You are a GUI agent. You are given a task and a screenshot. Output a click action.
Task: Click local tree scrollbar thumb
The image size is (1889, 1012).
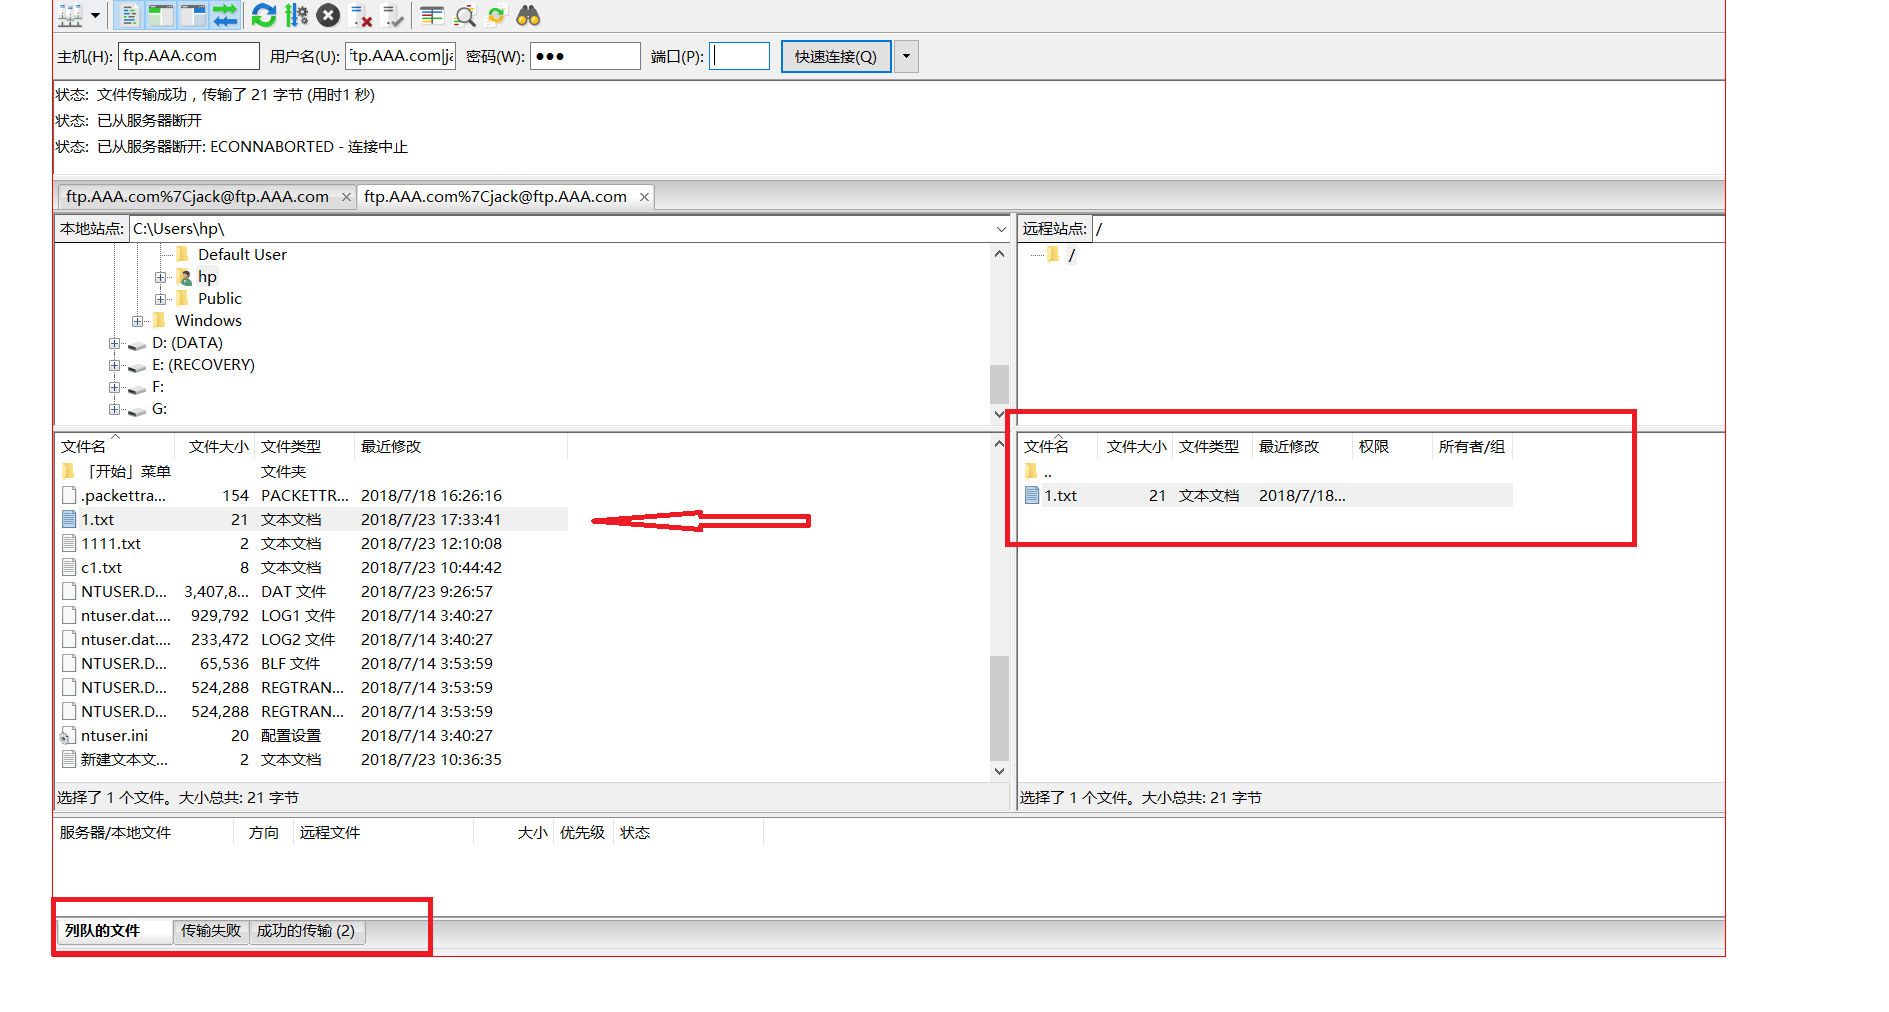click(999, 384)
